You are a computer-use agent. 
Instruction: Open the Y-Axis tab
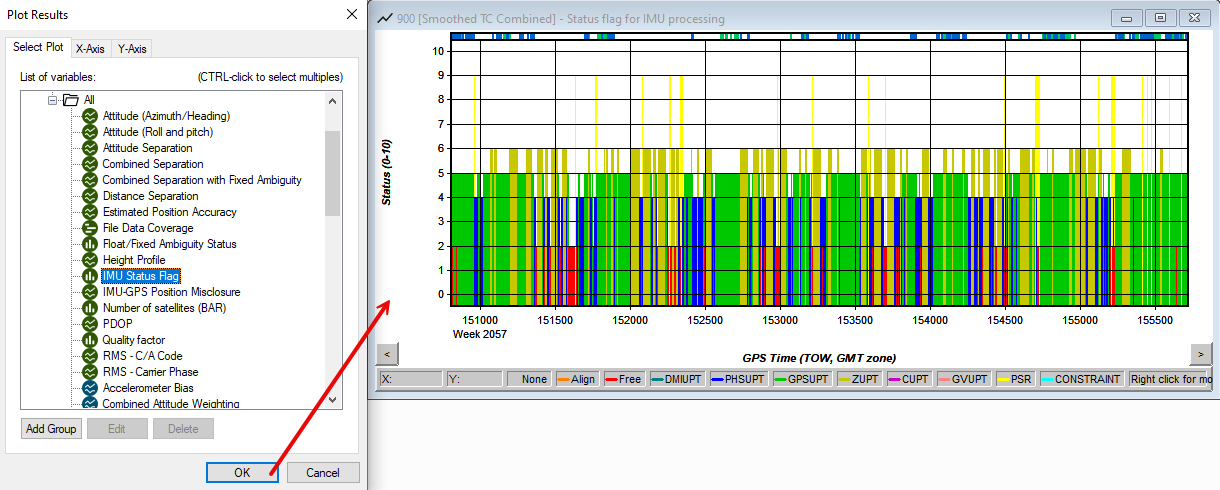[x=131, y=48]
